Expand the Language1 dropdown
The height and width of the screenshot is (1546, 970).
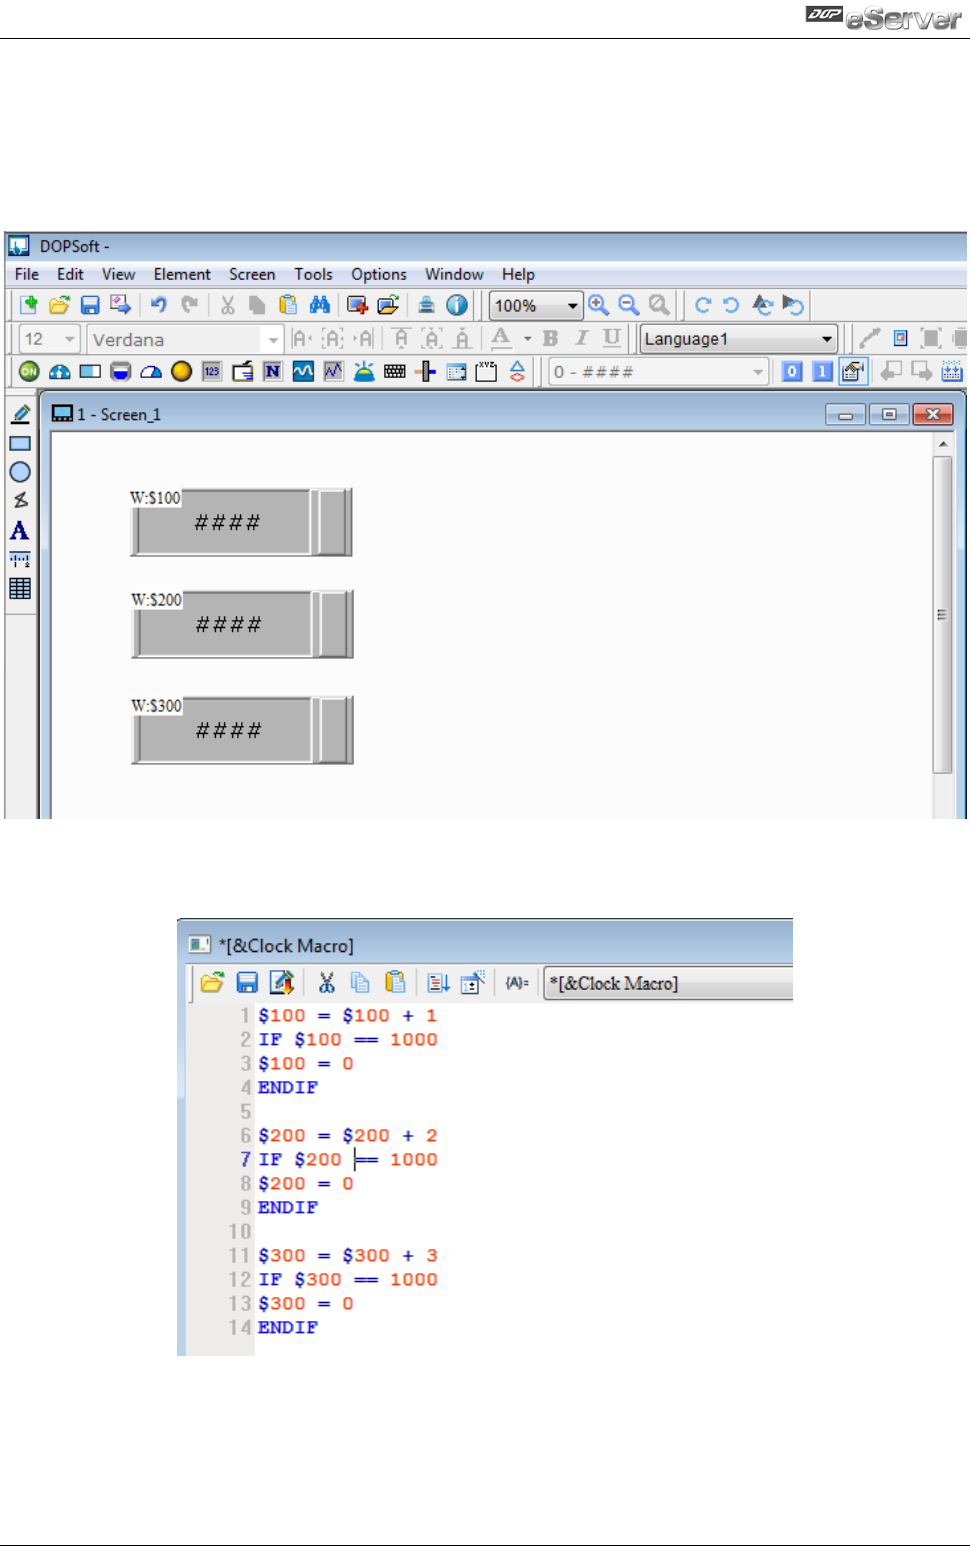click(x=826, y=339)
